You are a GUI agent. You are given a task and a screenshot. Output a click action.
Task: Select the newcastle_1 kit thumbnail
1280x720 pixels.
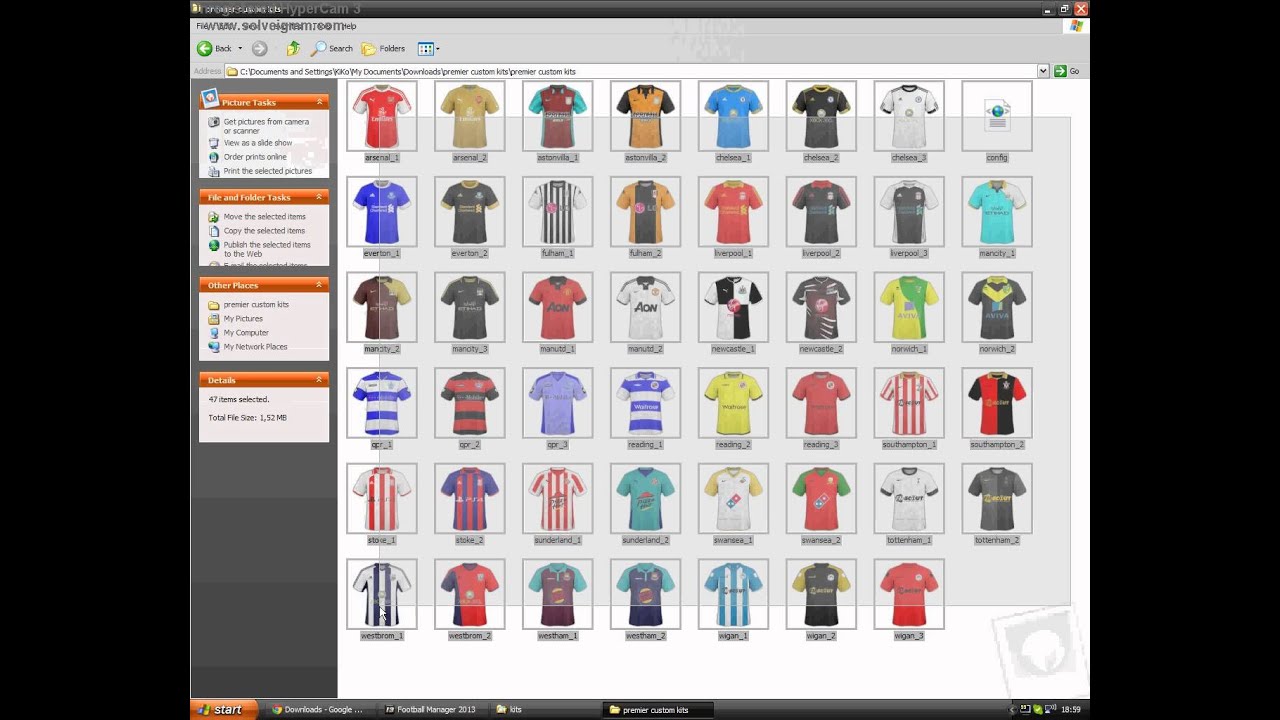tap(733, 308)
